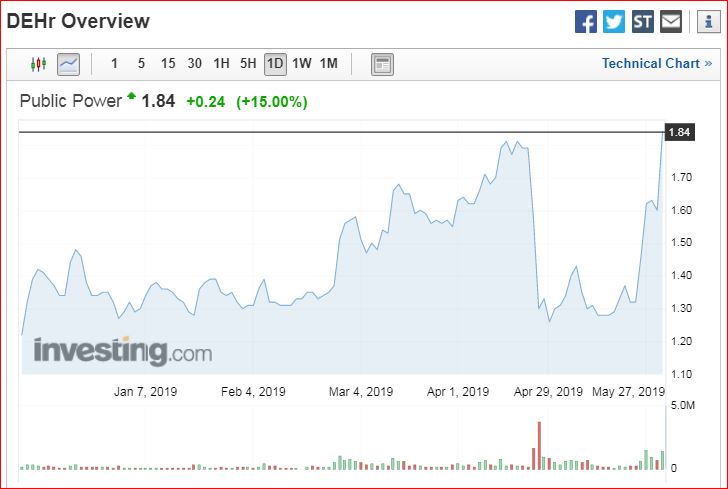The width and height of the screenshot is (728, 489).
Task: Select the 5 minute interval
Action: coord(141,64)
